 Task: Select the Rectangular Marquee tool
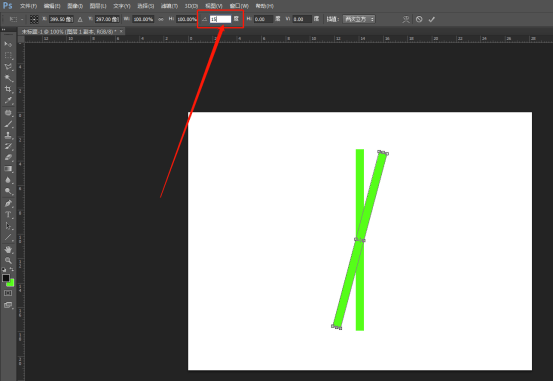8,55
